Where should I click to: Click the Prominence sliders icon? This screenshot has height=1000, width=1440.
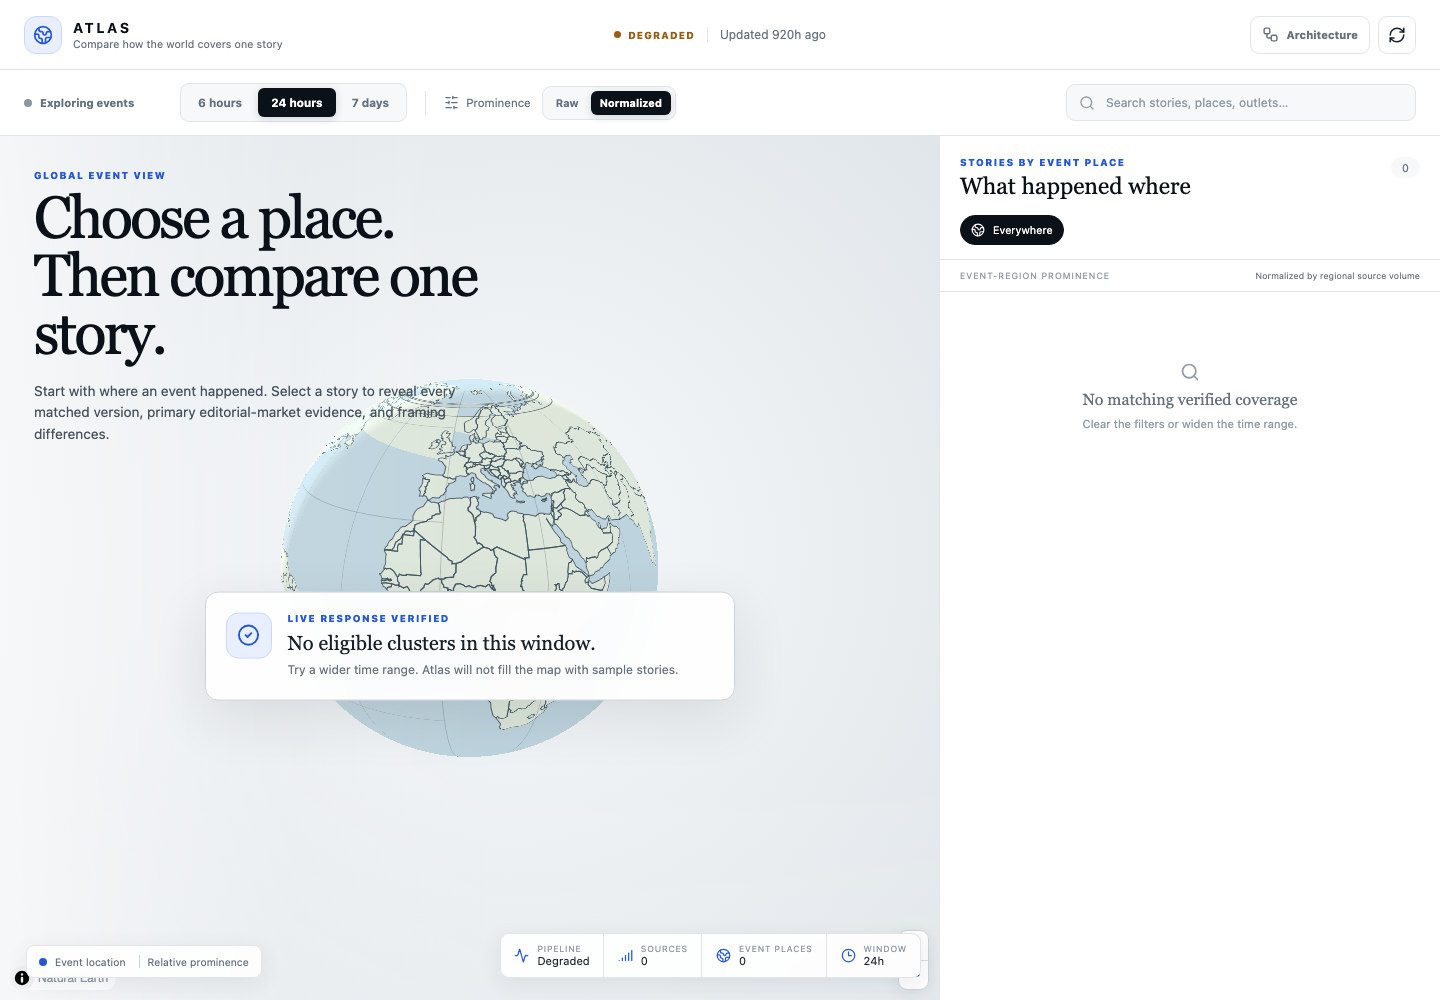tap(452, 103)
